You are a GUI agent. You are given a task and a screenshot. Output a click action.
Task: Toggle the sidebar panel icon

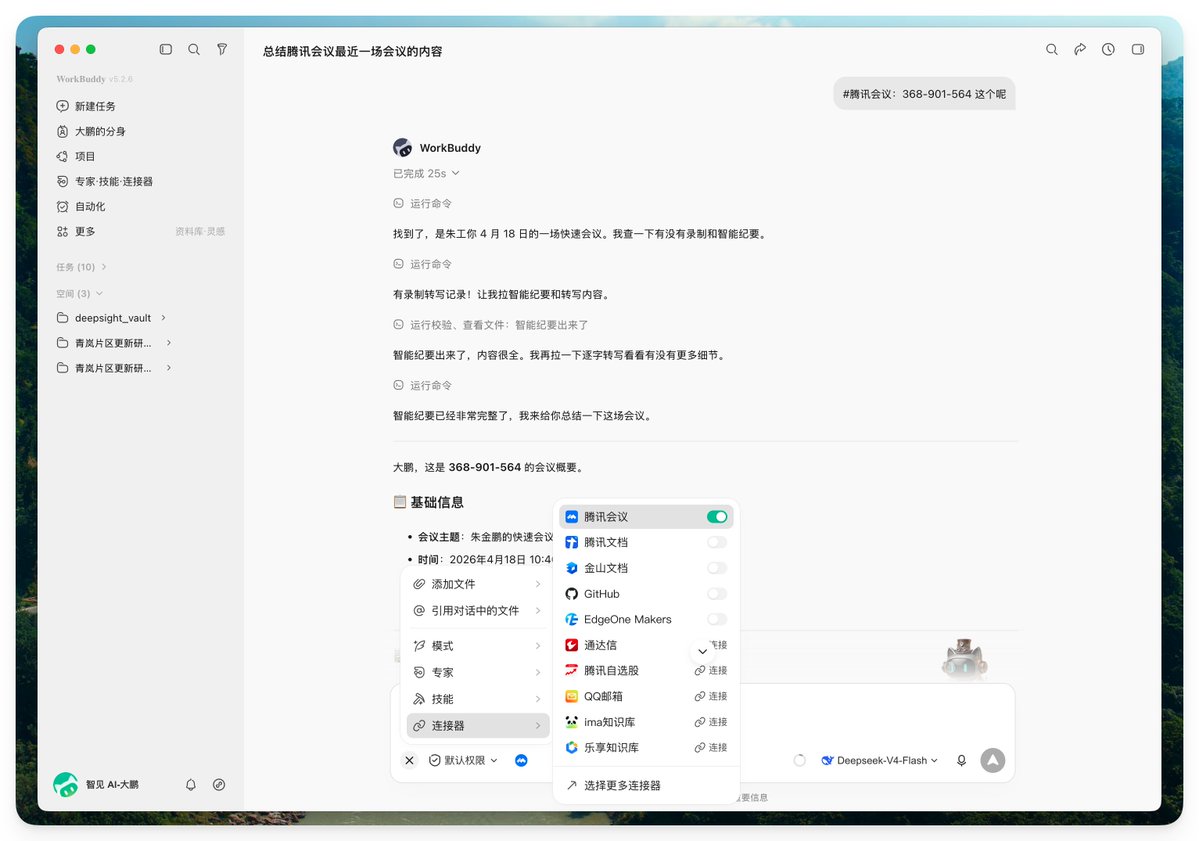pyautogui.click(x=166, y=49)
